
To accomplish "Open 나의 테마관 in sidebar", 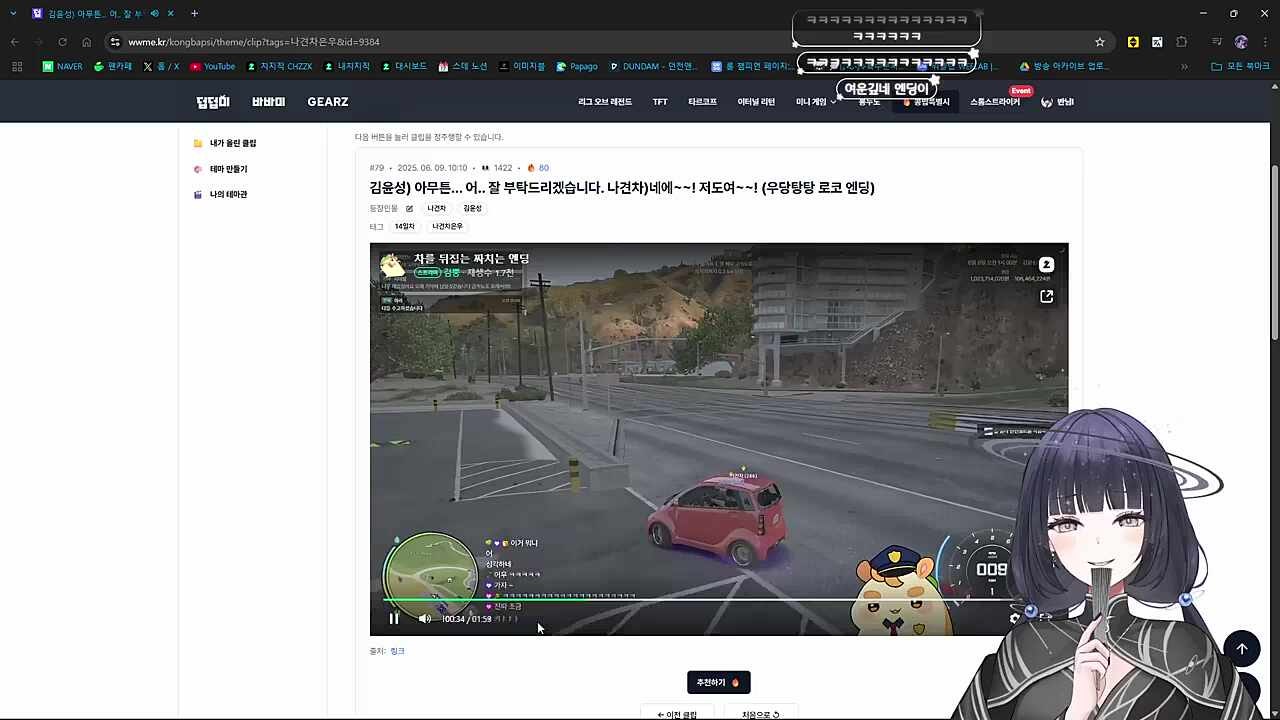I will tap(228, 194).
